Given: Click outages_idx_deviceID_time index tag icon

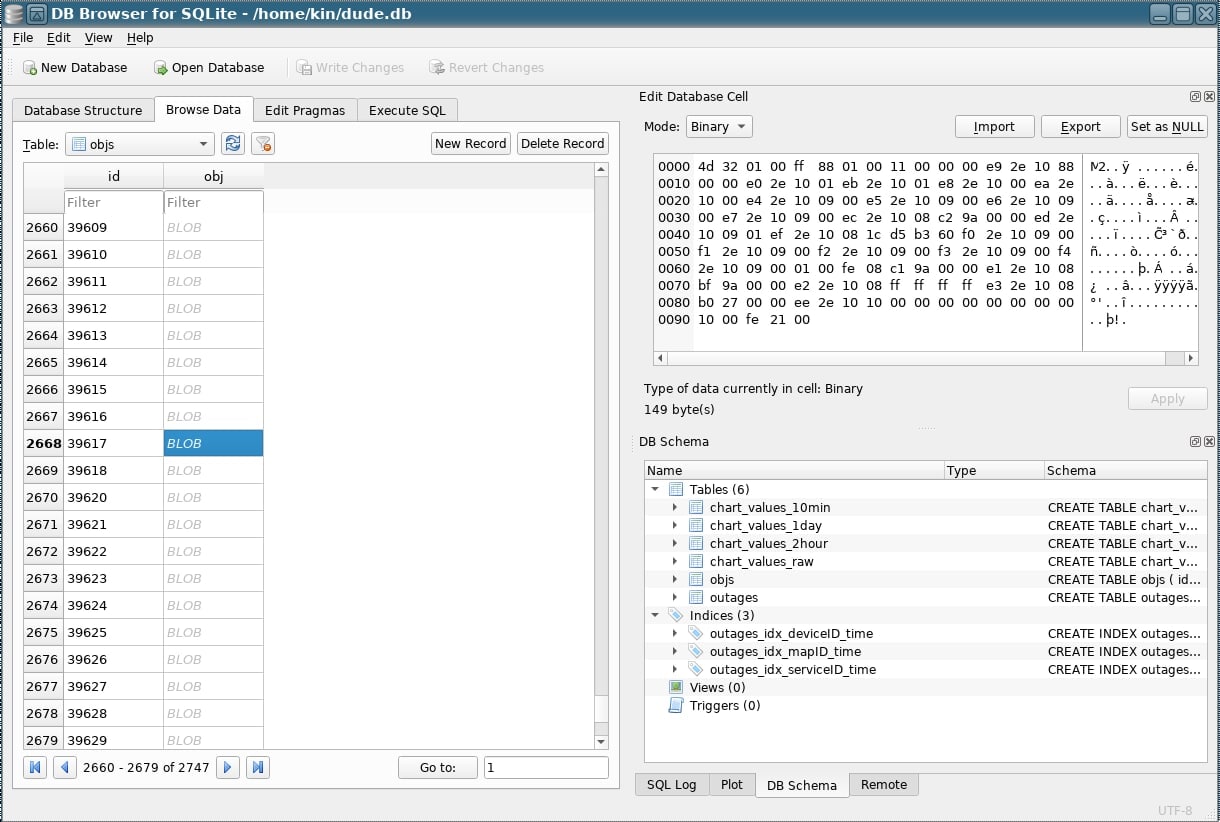Looking at the screenshot, I should click(x=697, y=633).
